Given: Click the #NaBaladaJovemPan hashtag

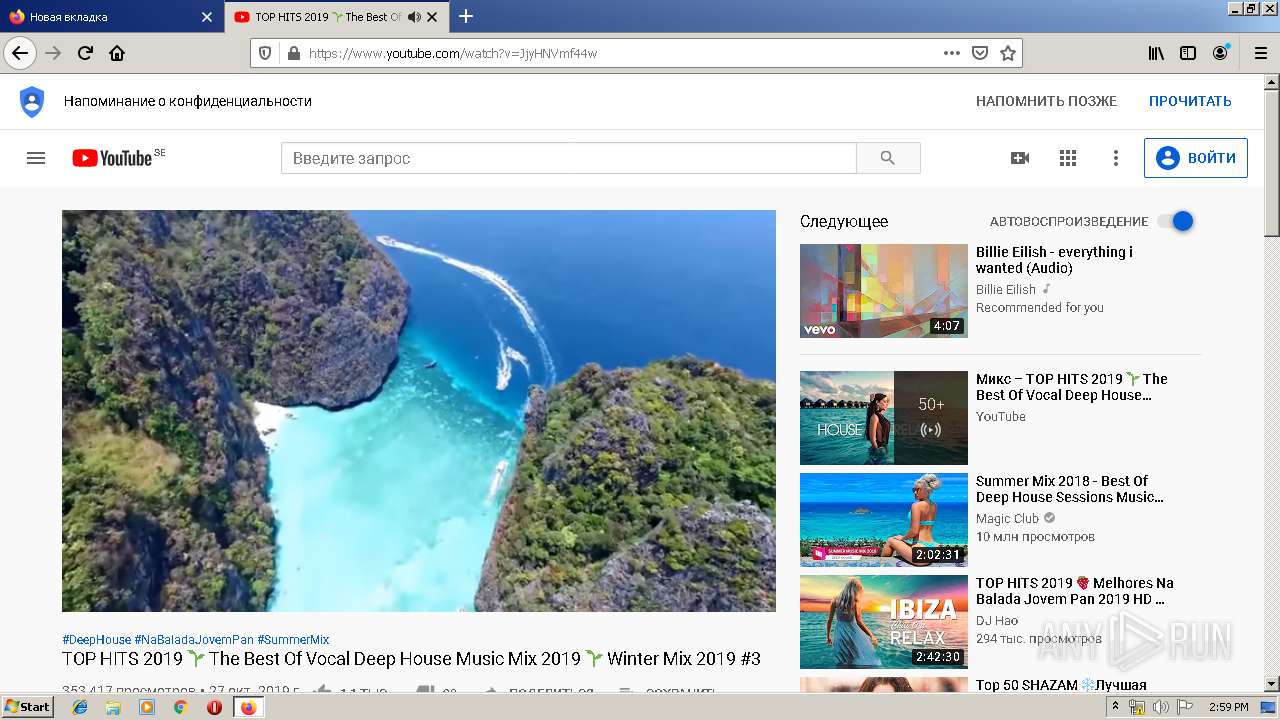Looking at the screenshot, I should click(194, 640).
